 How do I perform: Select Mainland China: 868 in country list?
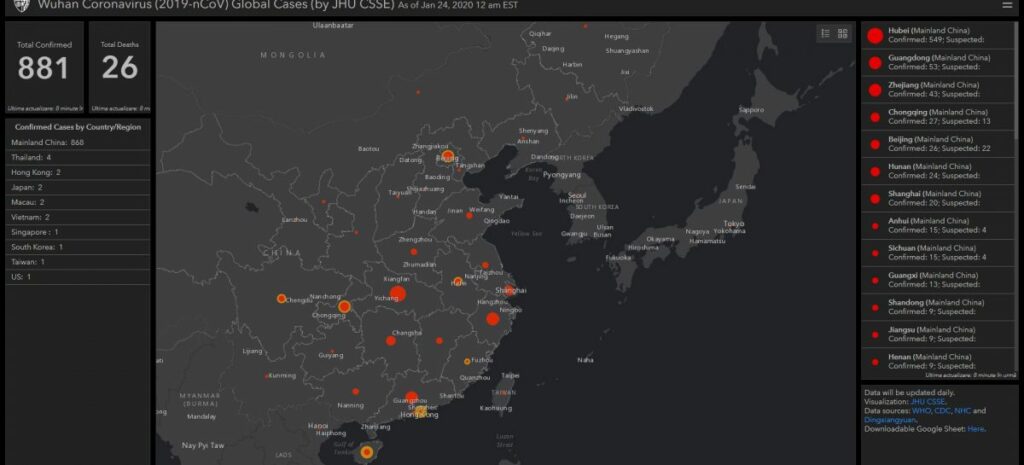[47, 143]
